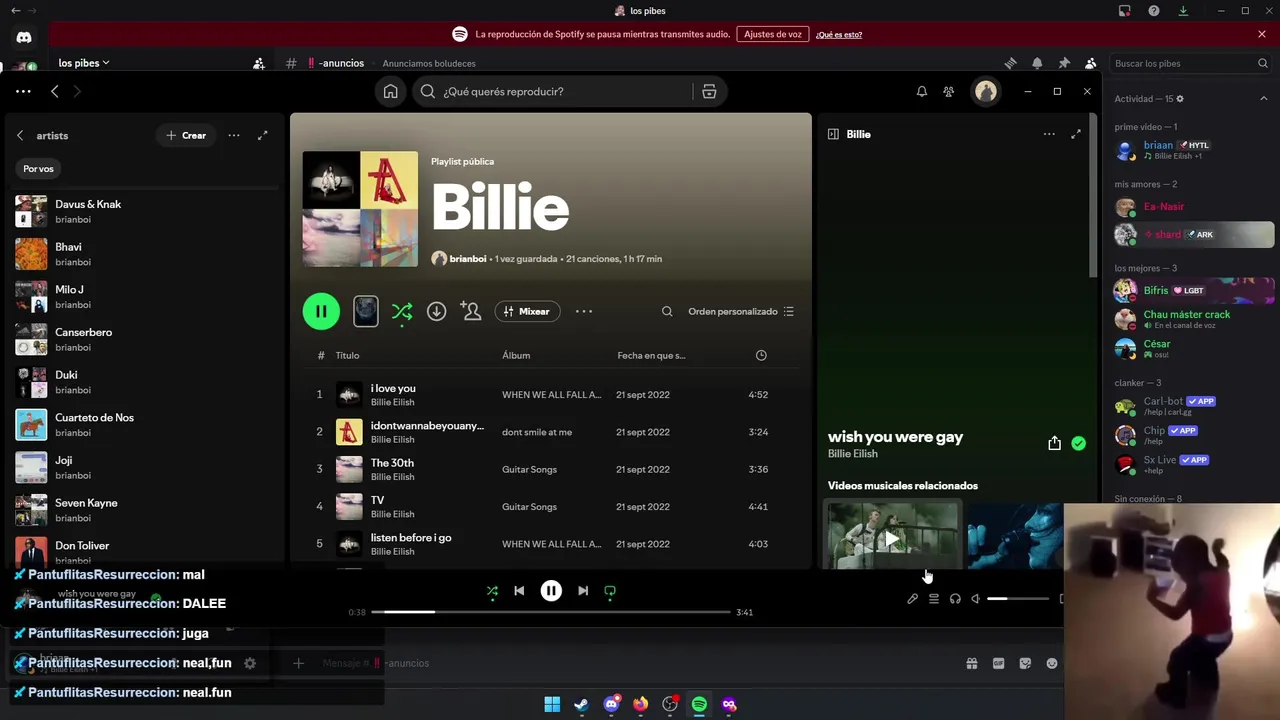Go back using Spotify's top-bar back arrow
Viewport: 1280px width, 720px height.
click(x=55, y=91)
